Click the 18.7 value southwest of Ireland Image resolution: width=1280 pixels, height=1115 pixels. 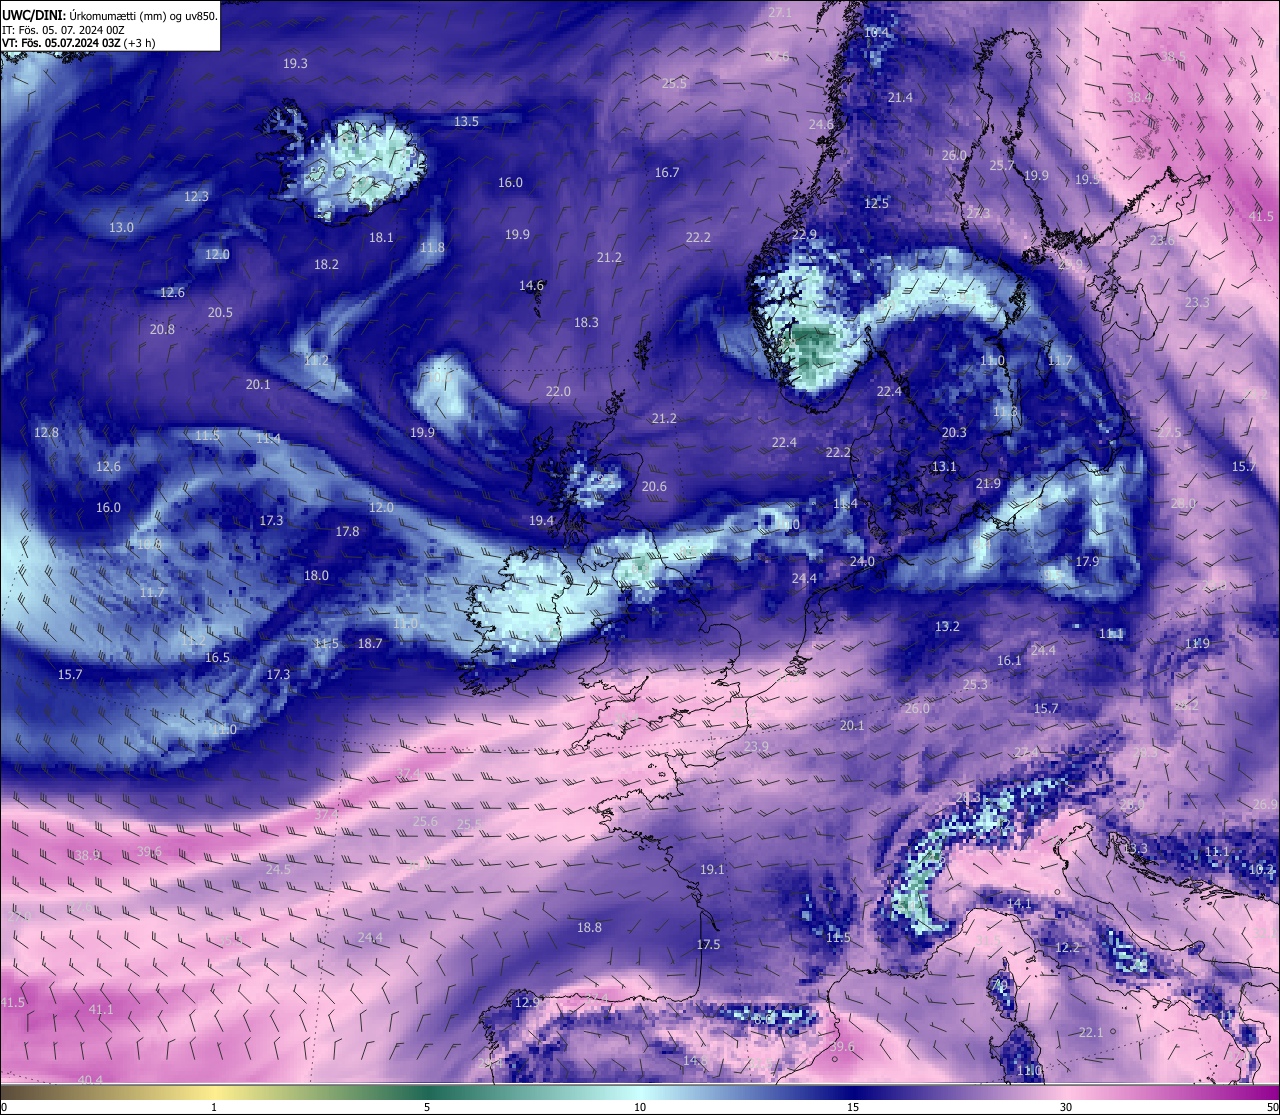tap(370, 643)
